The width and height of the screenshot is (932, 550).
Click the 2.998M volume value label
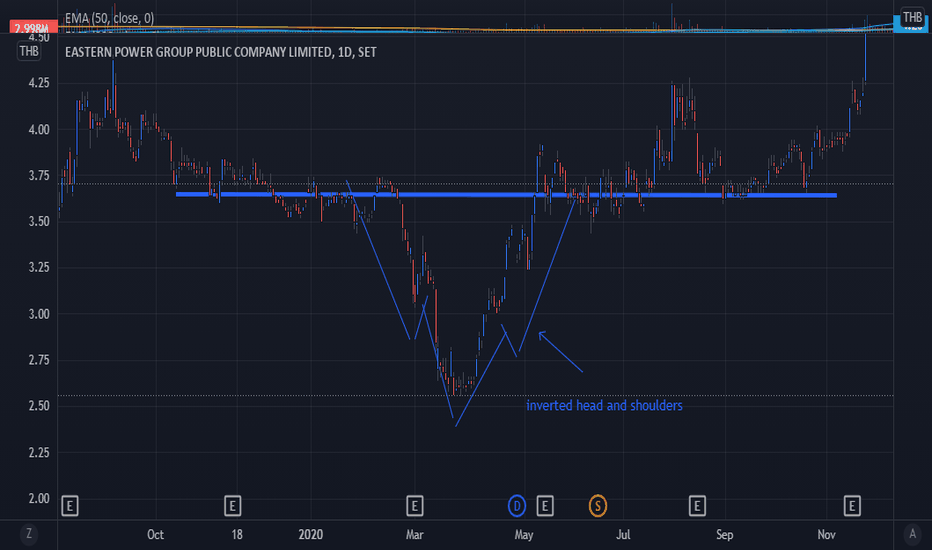(33, 27)
